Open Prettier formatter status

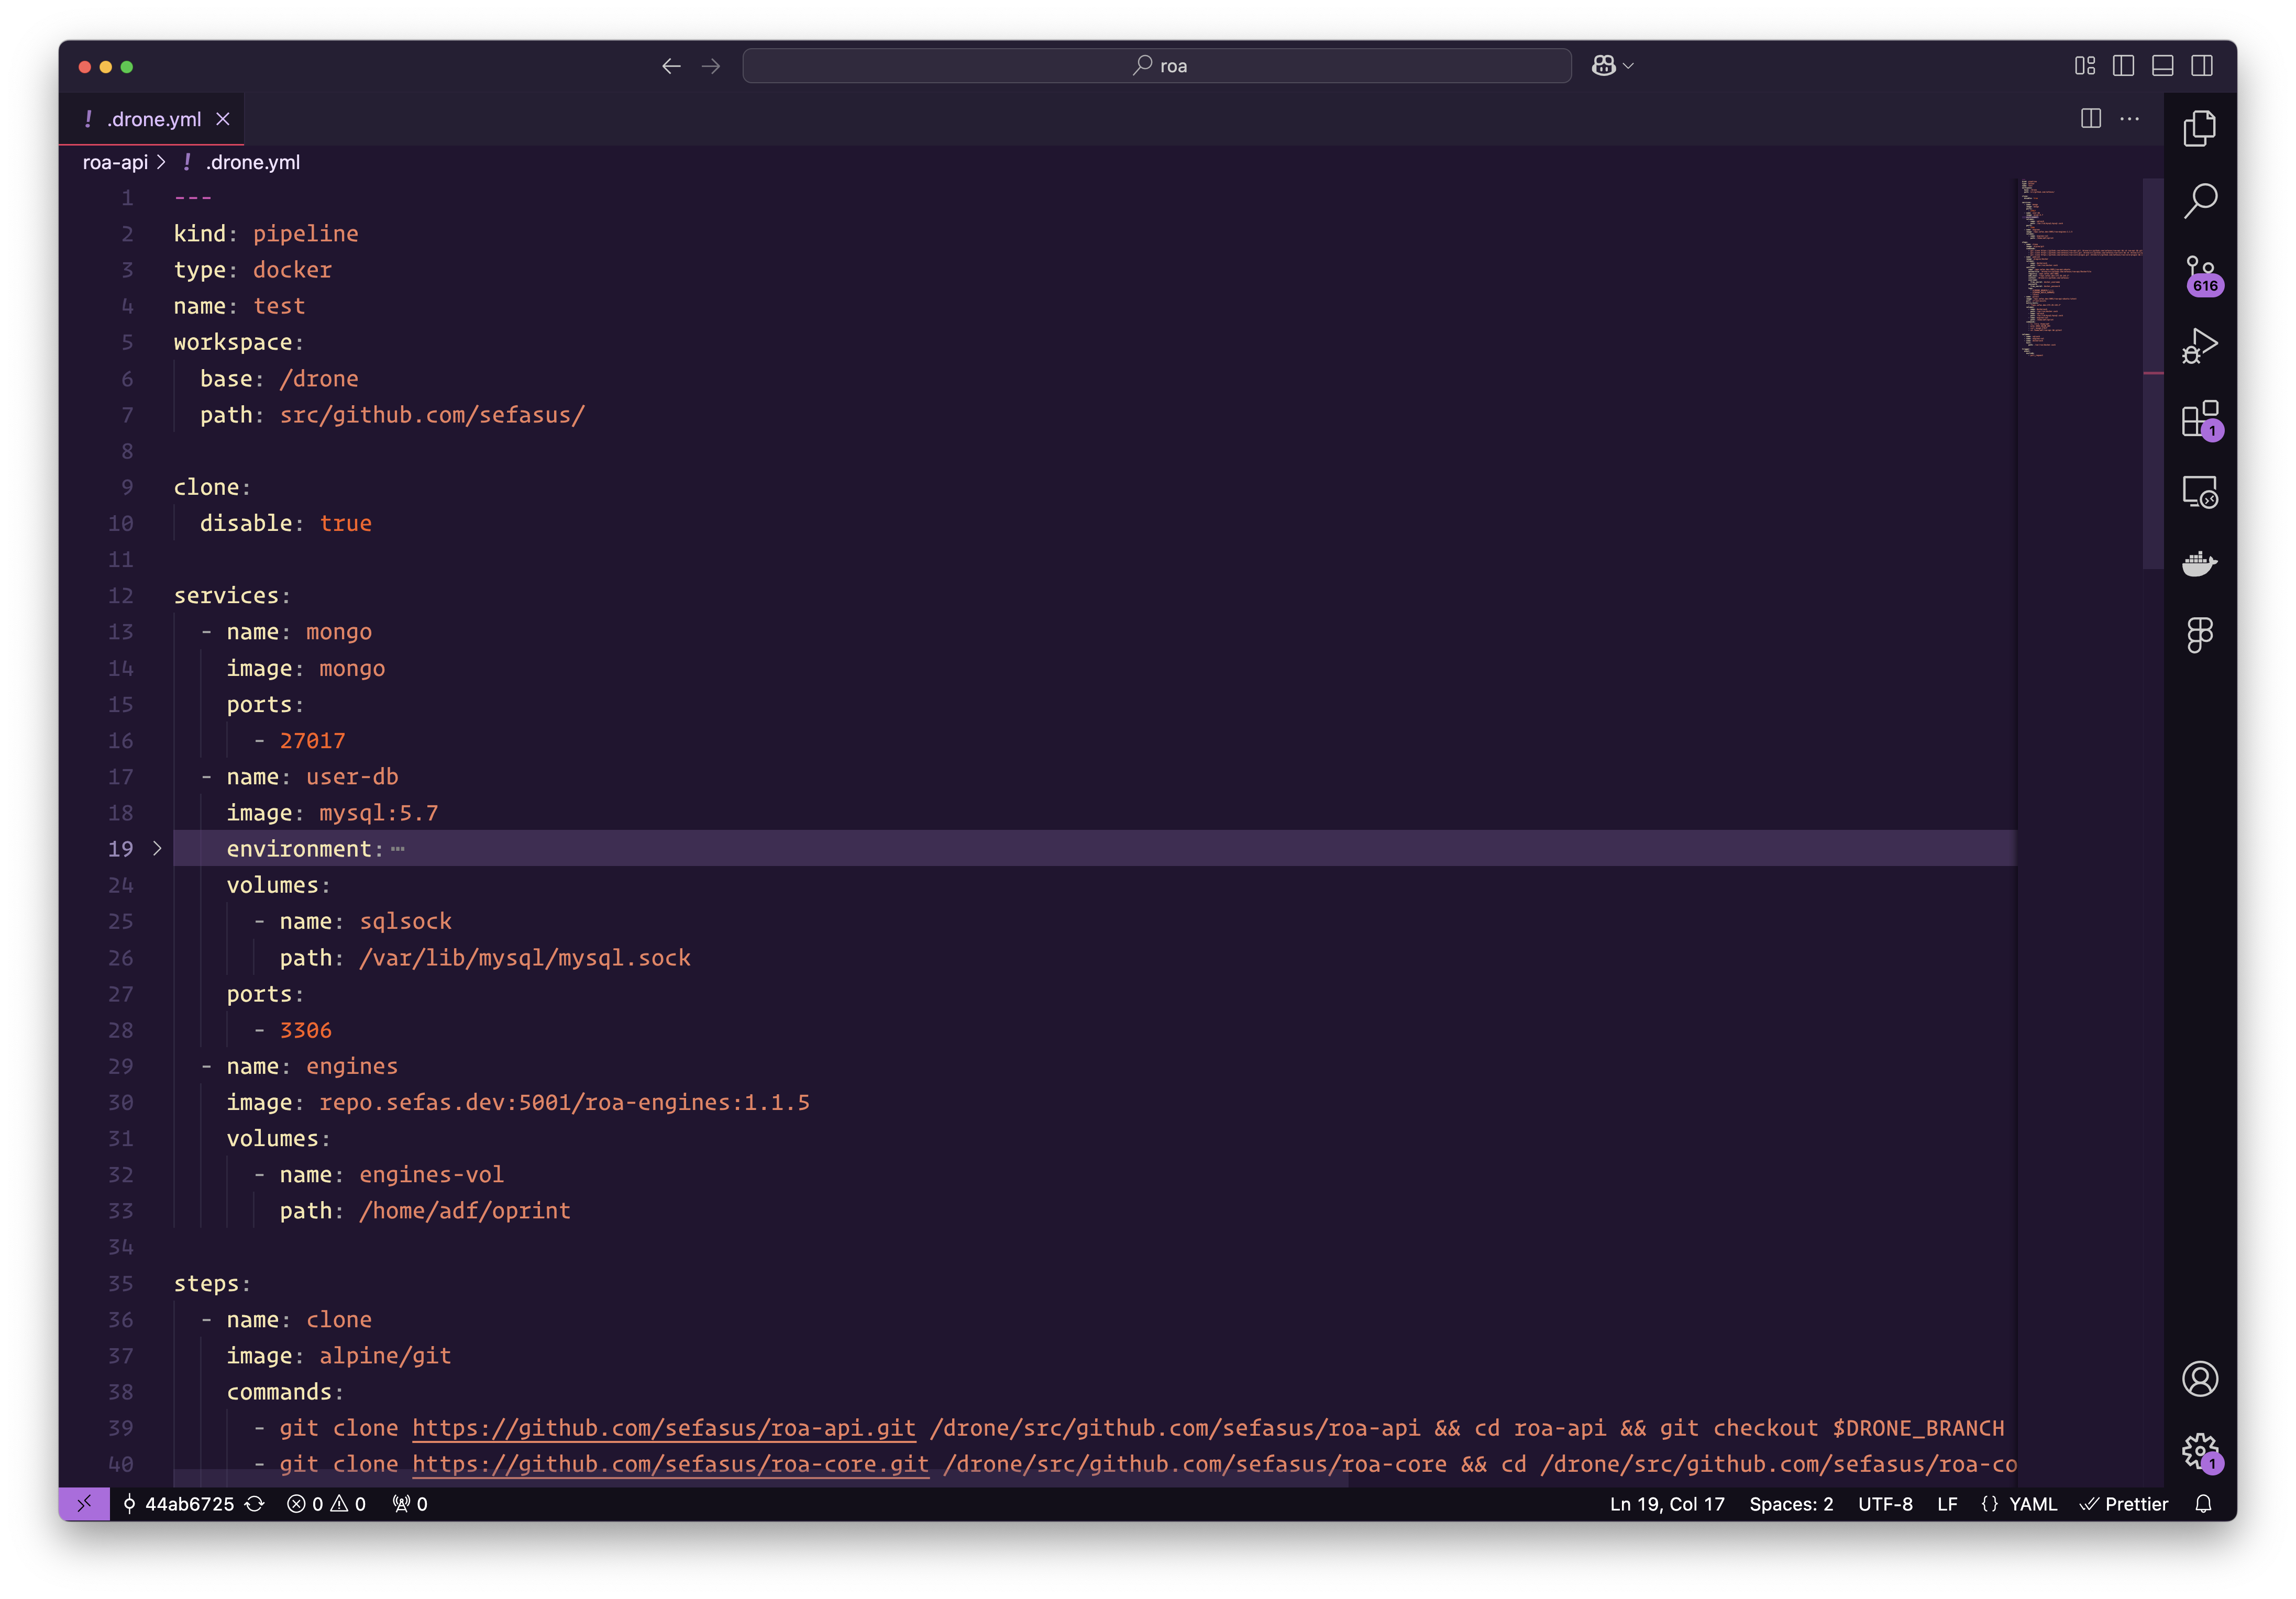(x=2124, y=1504)
